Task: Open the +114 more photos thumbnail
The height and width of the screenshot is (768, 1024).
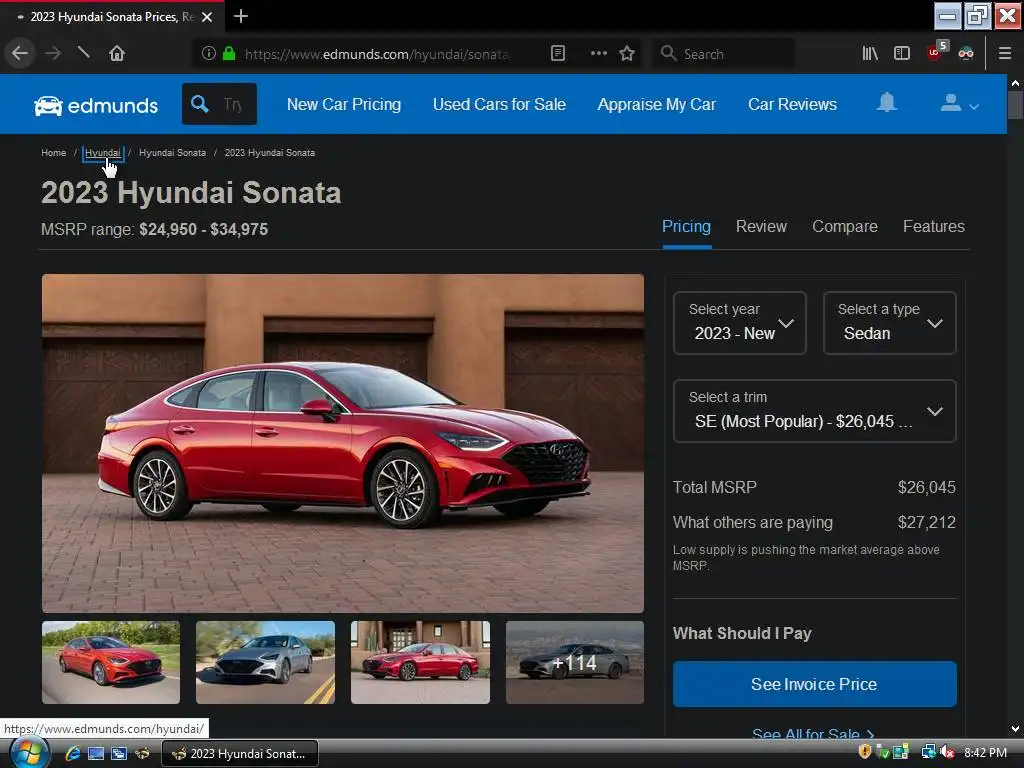Action: pos(575,662)
